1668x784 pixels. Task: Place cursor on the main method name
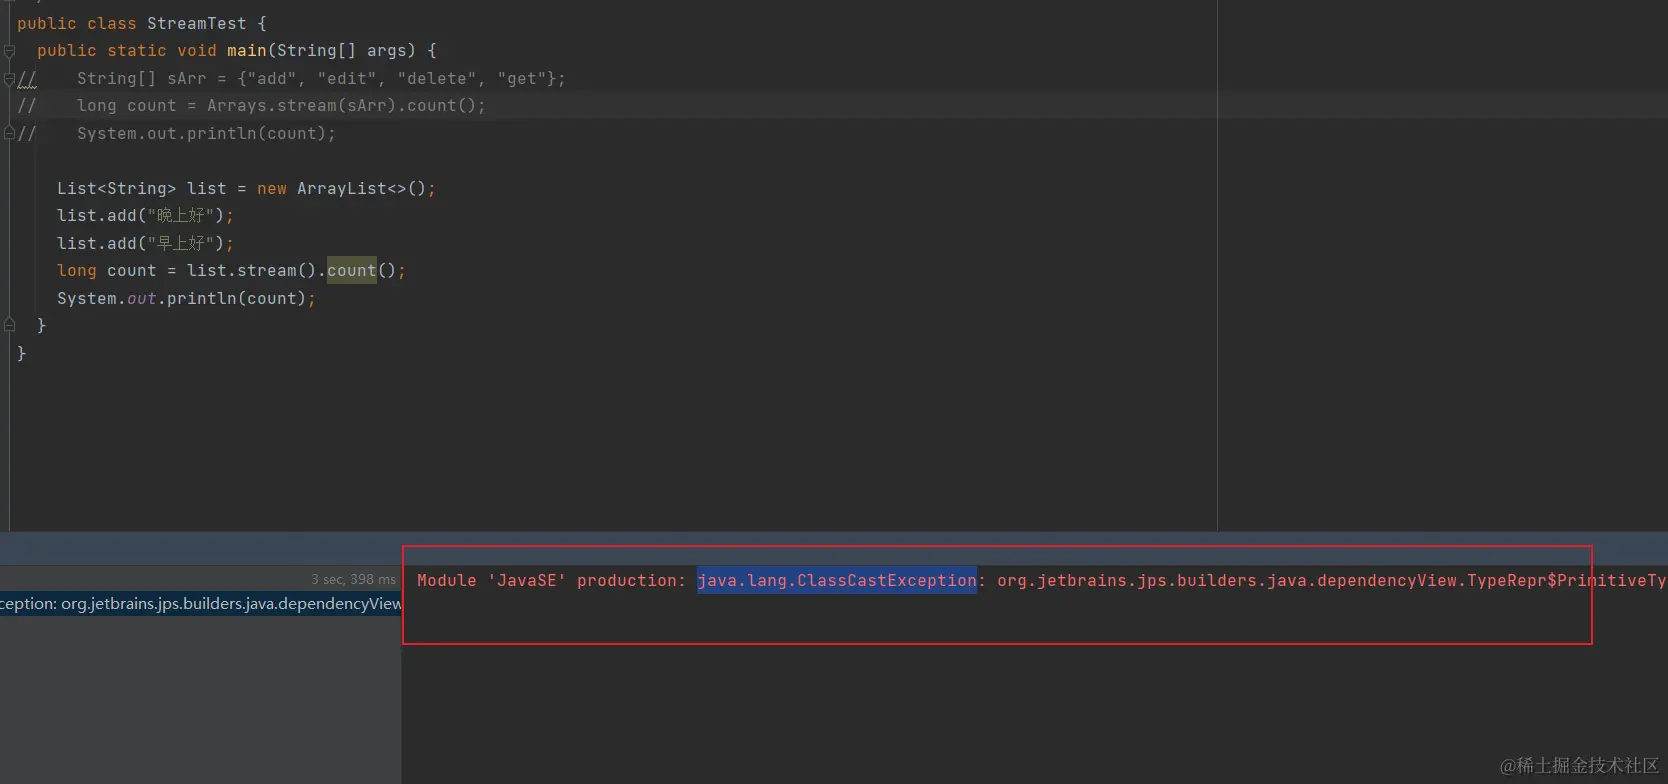pyautogui.click(x=246, y=50)
